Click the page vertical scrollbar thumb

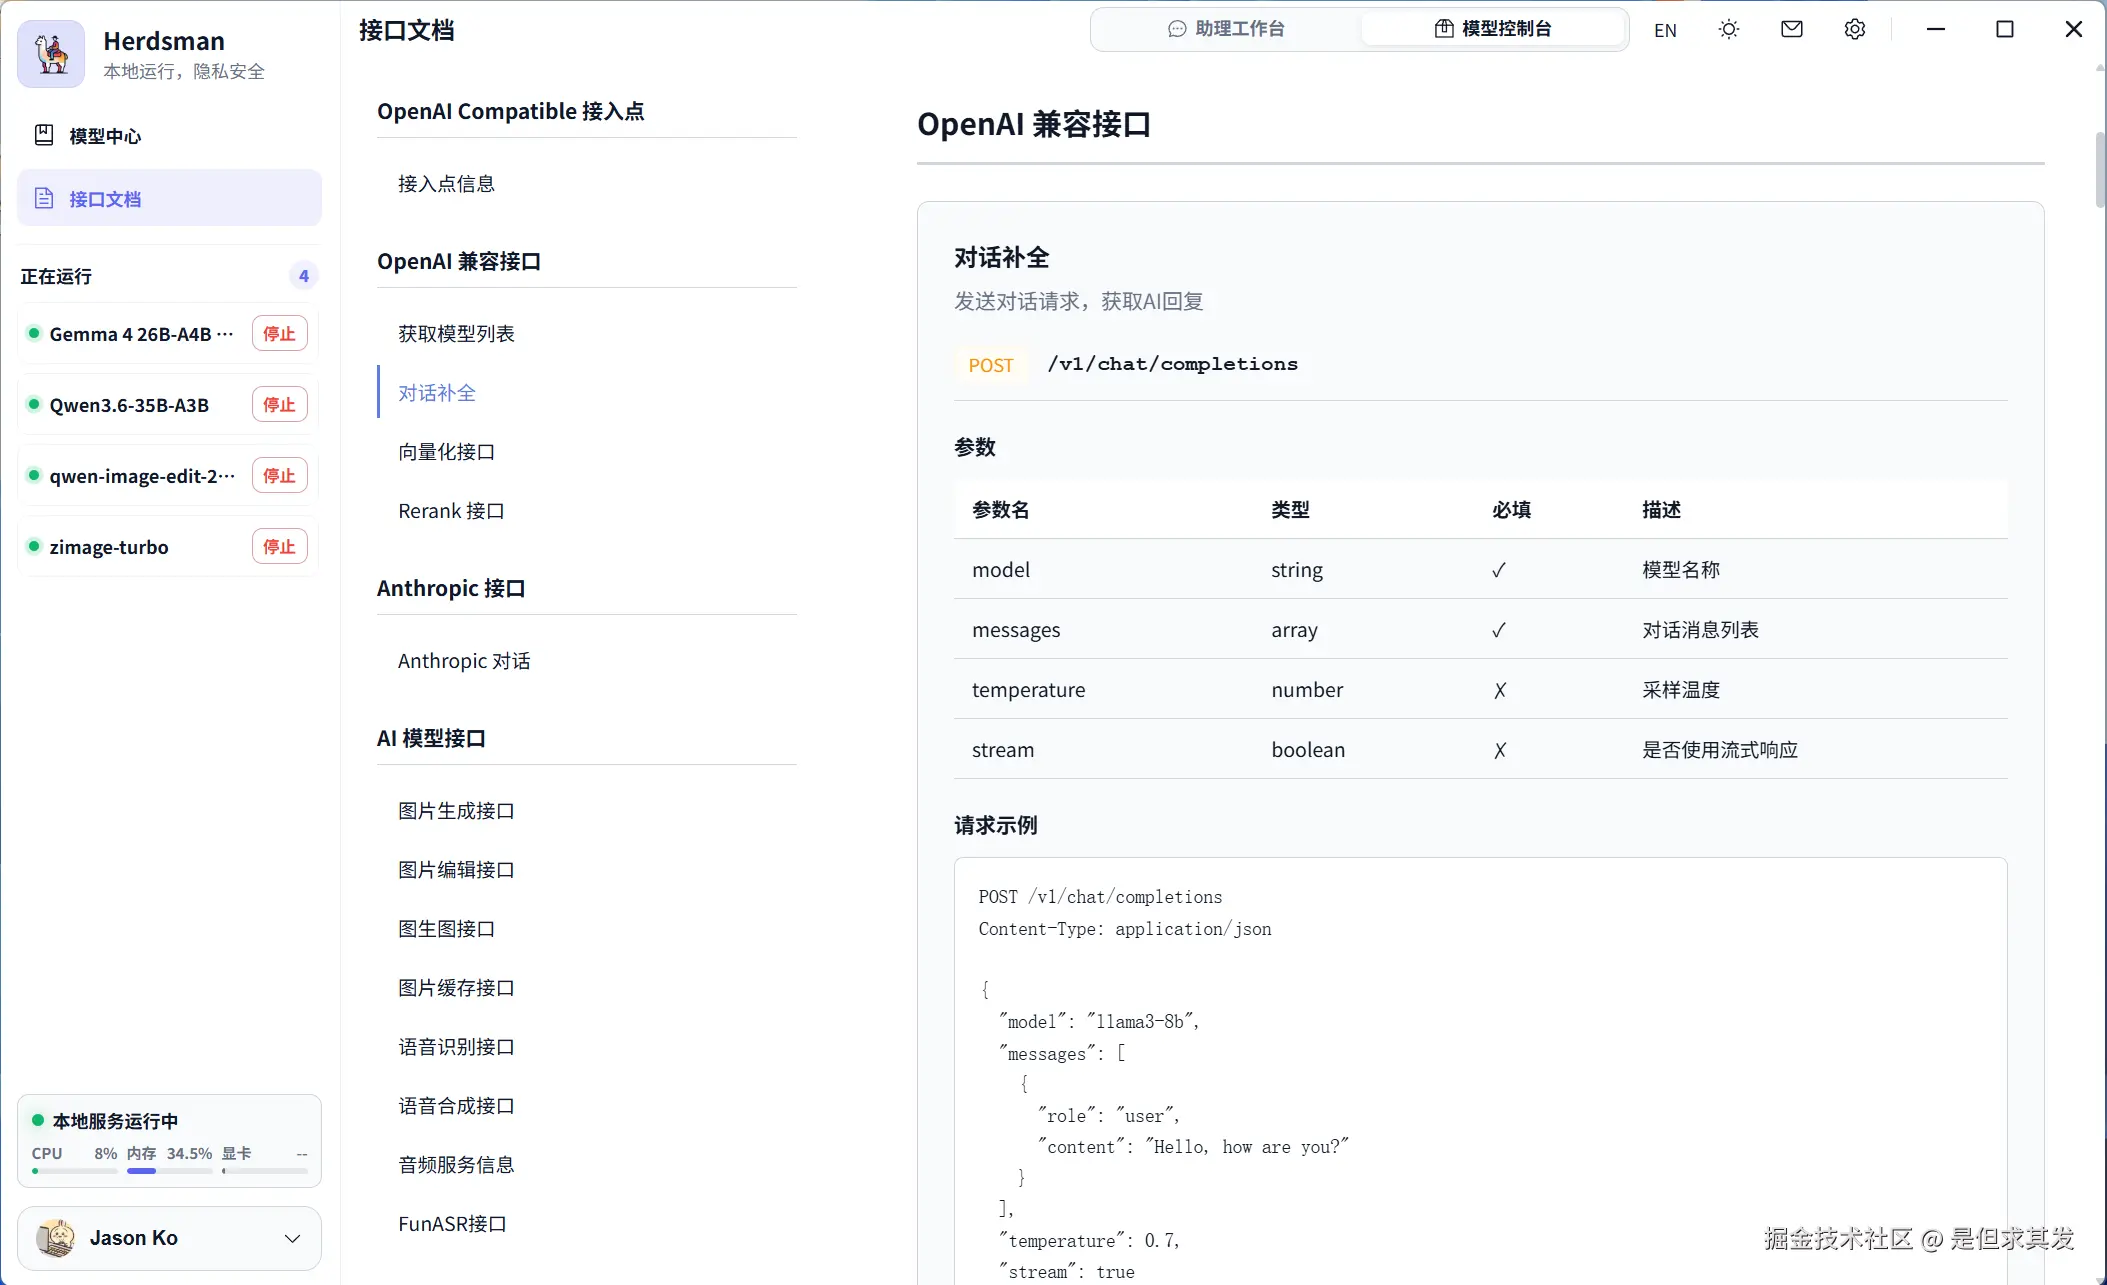pos(2099,170)
